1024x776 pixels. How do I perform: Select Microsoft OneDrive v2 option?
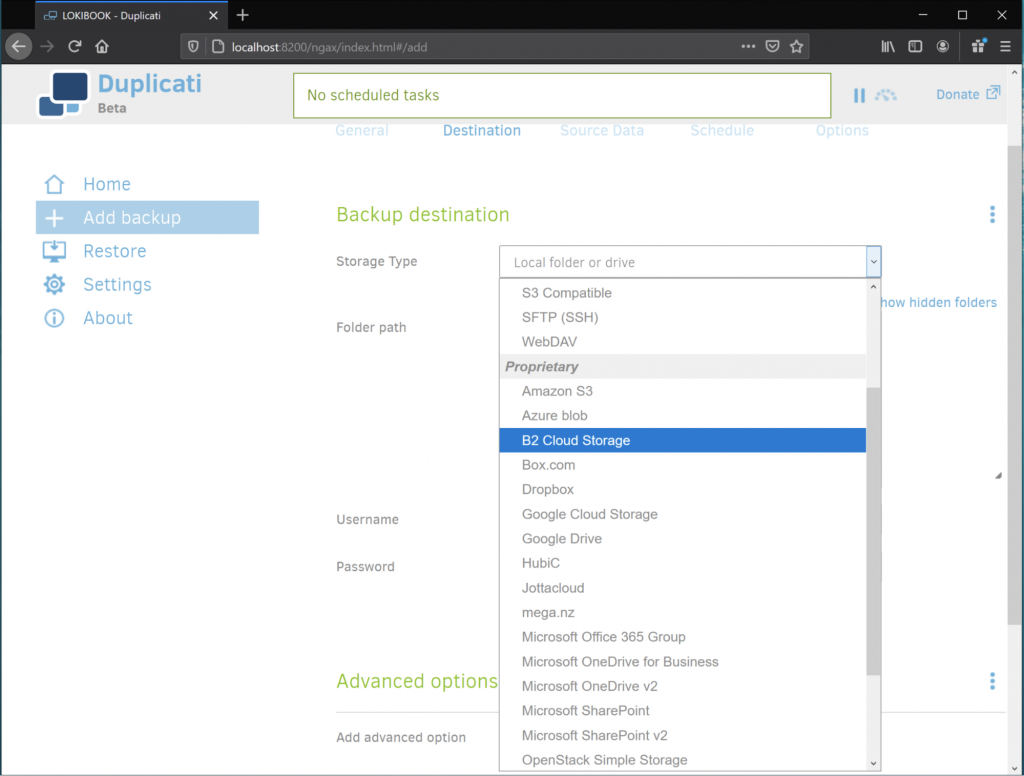coord(682,686)
